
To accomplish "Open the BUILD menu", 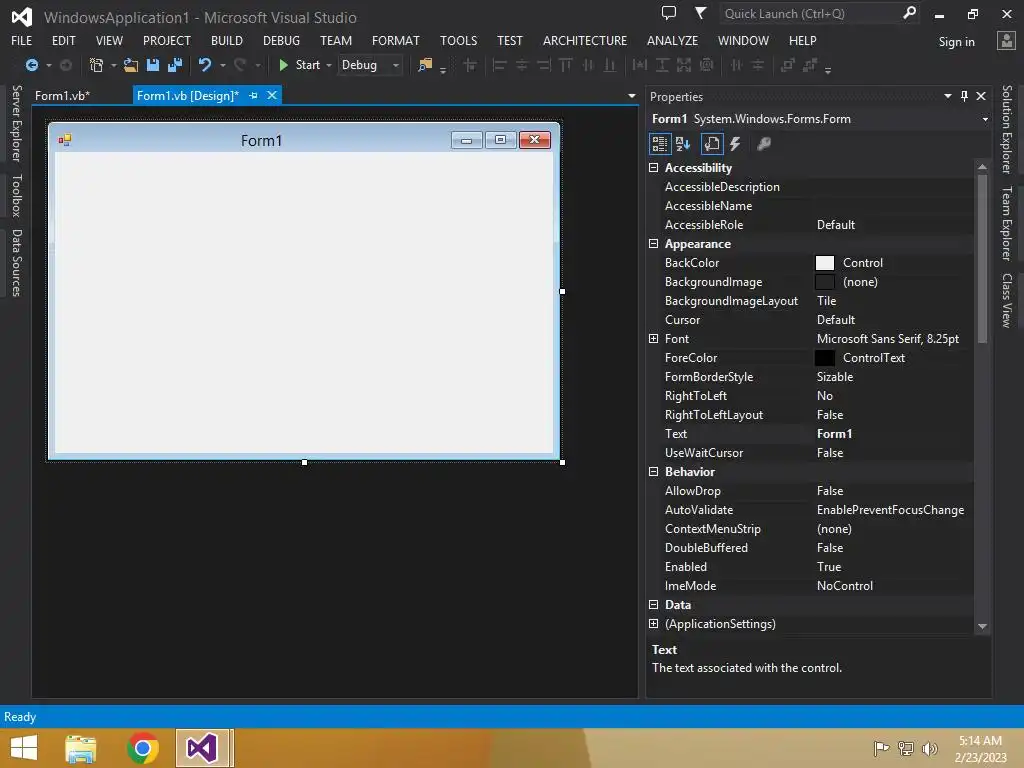I will click(227, 40).
